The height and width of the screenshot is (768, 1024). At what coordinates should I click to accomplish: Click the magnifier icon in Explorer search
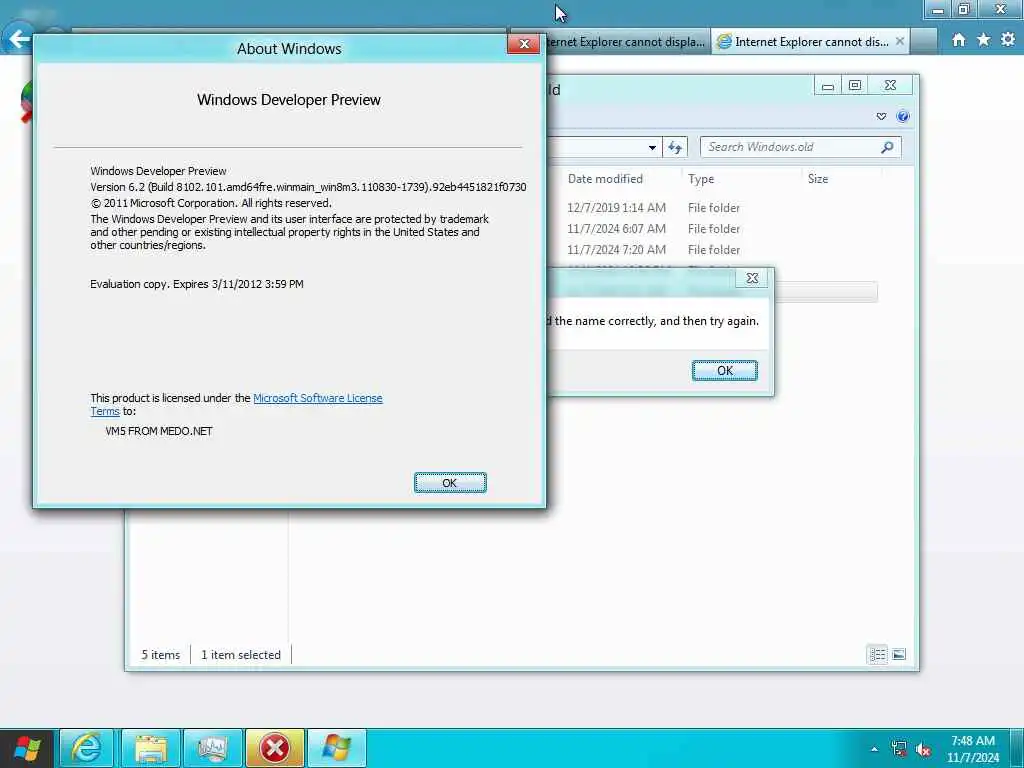tap(887, 147)
